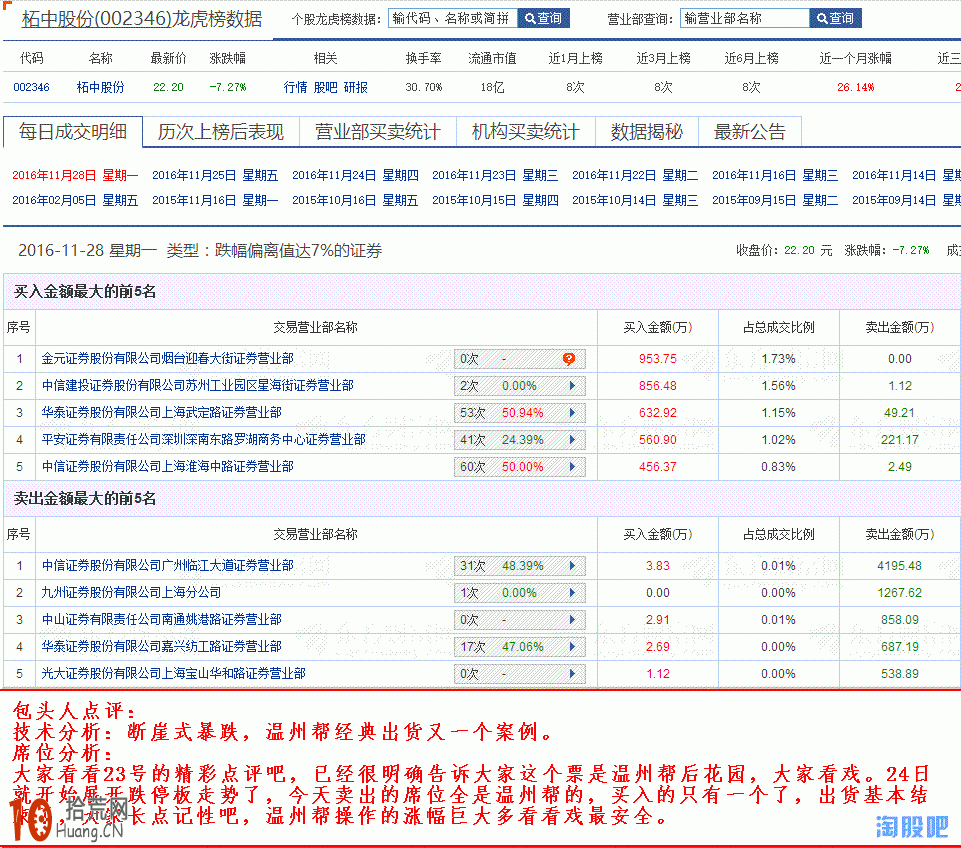Open the 行情 related link
The height and width of the screenshot is (848, 961).
[x=295, y=87]
